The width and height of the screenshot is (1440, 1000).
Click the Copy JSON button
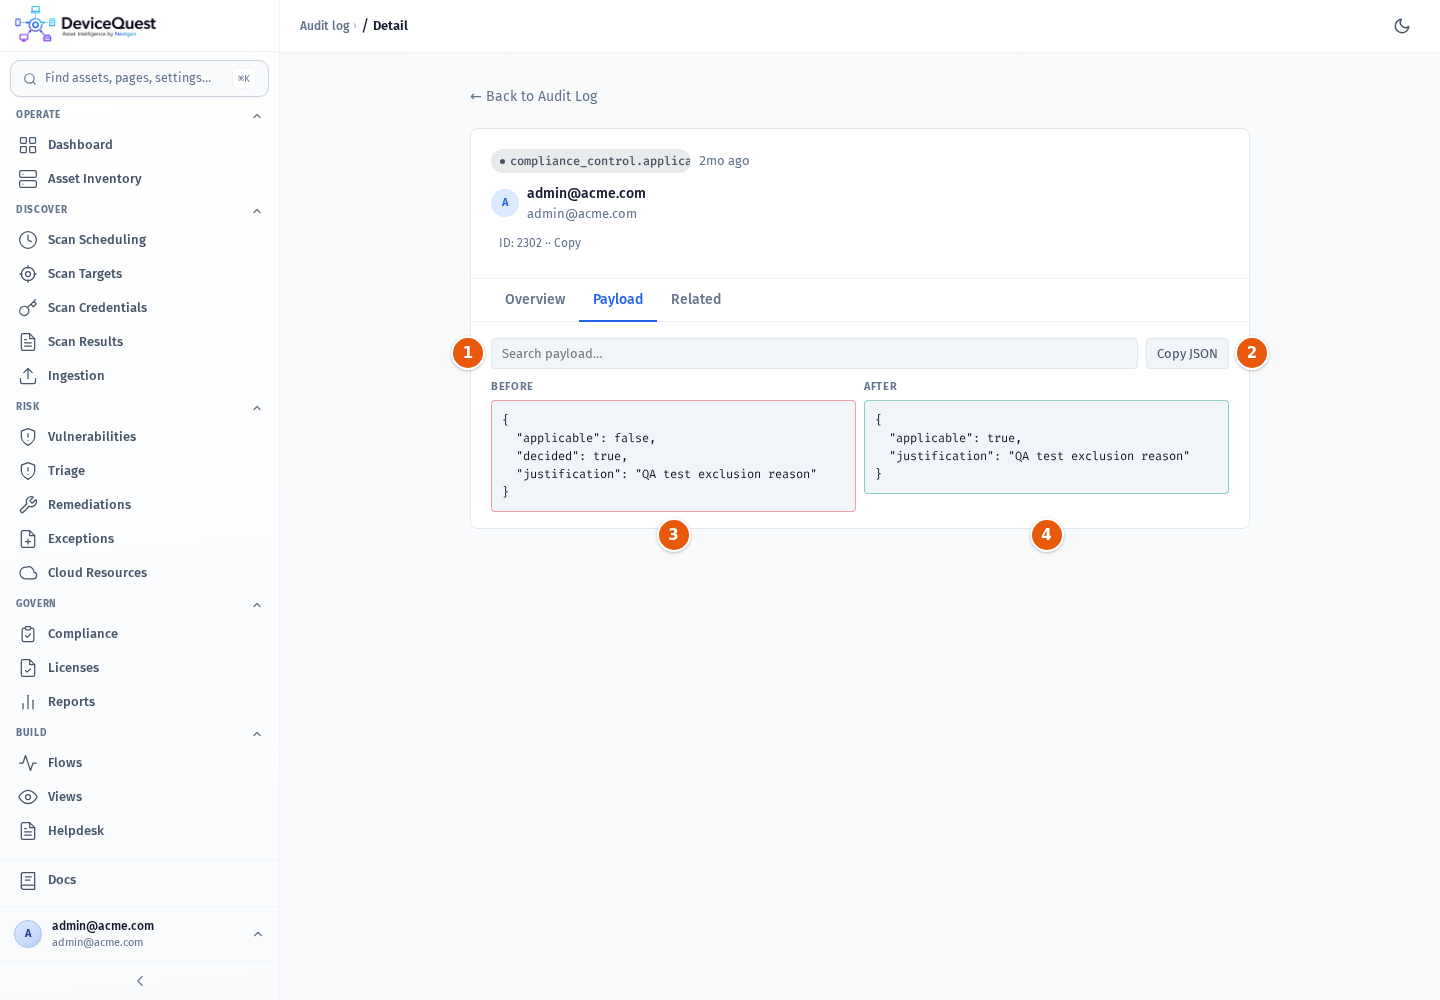point(1187,354)
